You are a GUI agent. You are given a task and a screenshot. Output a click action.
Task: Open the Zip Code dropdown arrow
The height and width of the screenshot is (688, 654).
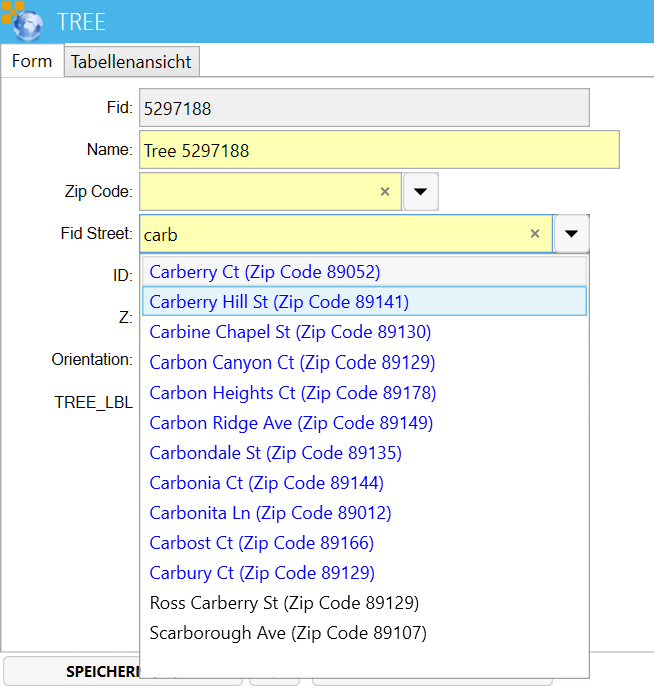(421, 191)
